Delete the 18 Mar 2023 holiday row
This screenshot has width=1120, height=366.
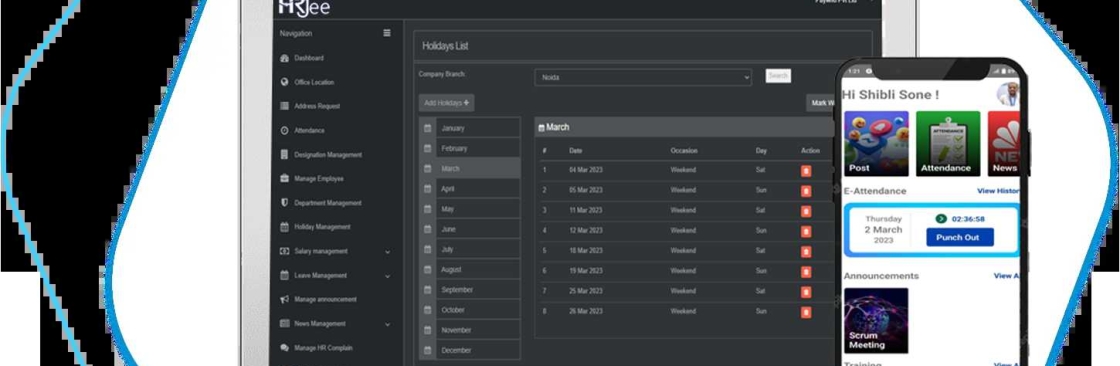(x=806, y=252)
